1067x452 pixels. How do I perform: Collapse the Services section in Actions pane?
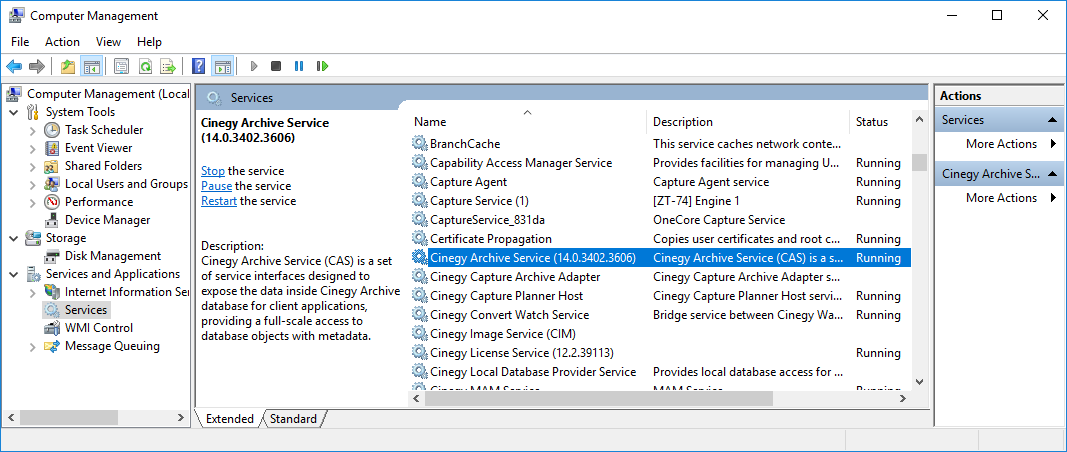1053,120
